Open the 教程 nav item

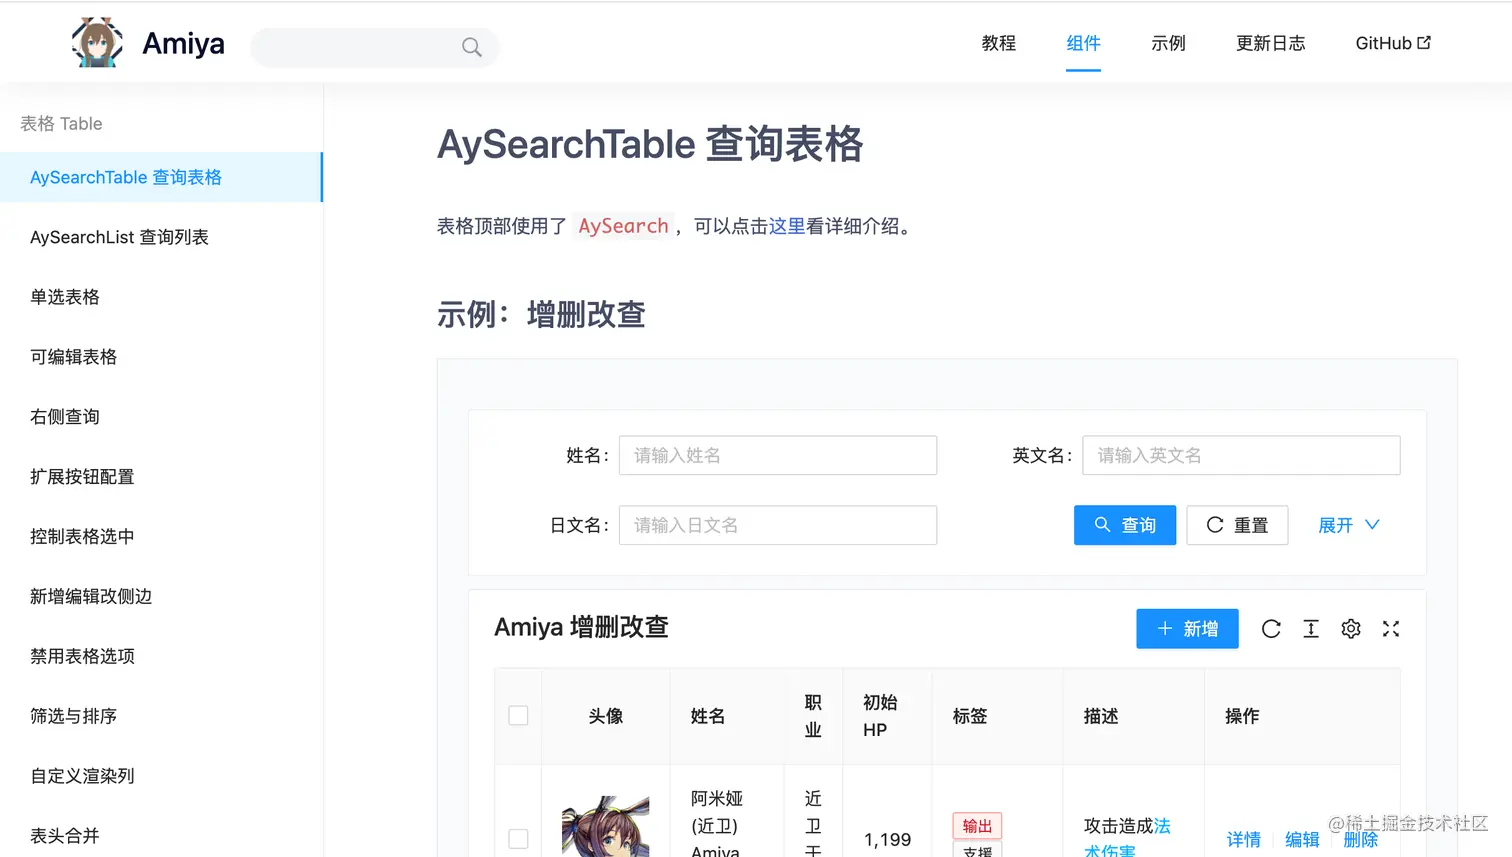[x=999, y=43]
